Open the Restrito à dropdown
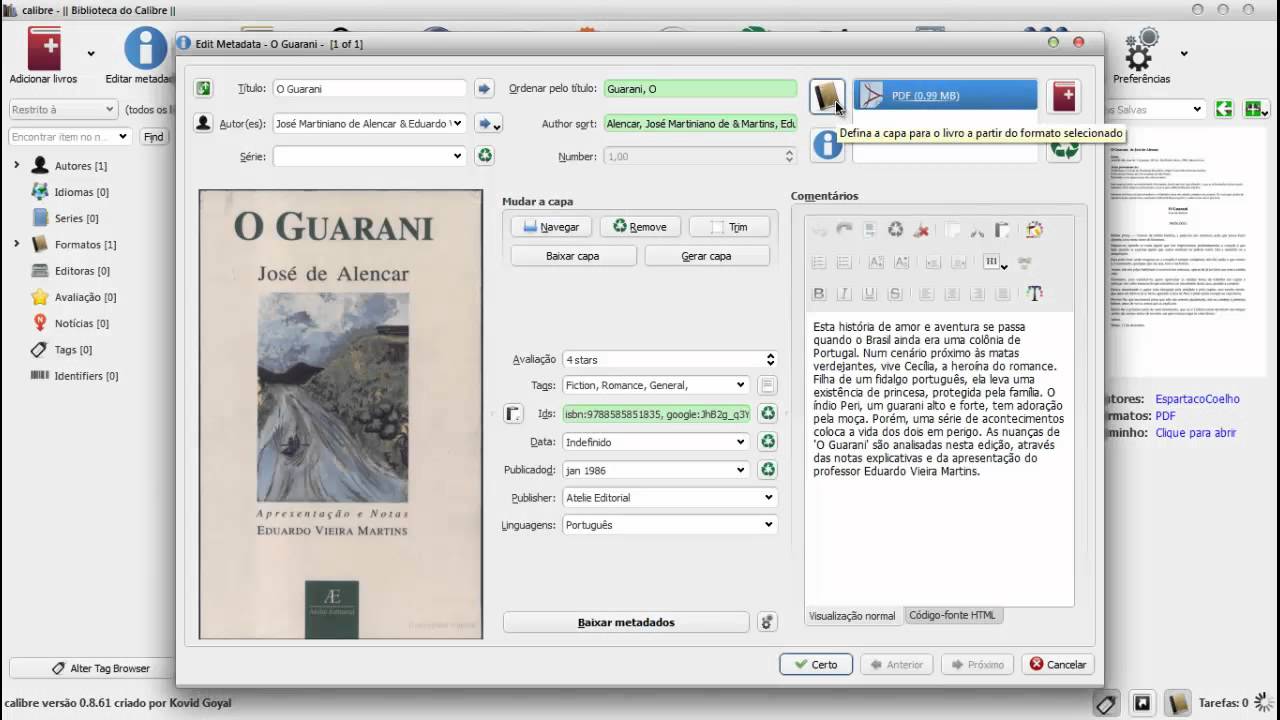This screenshot has height=720, width=1280. tap(63, 110)
